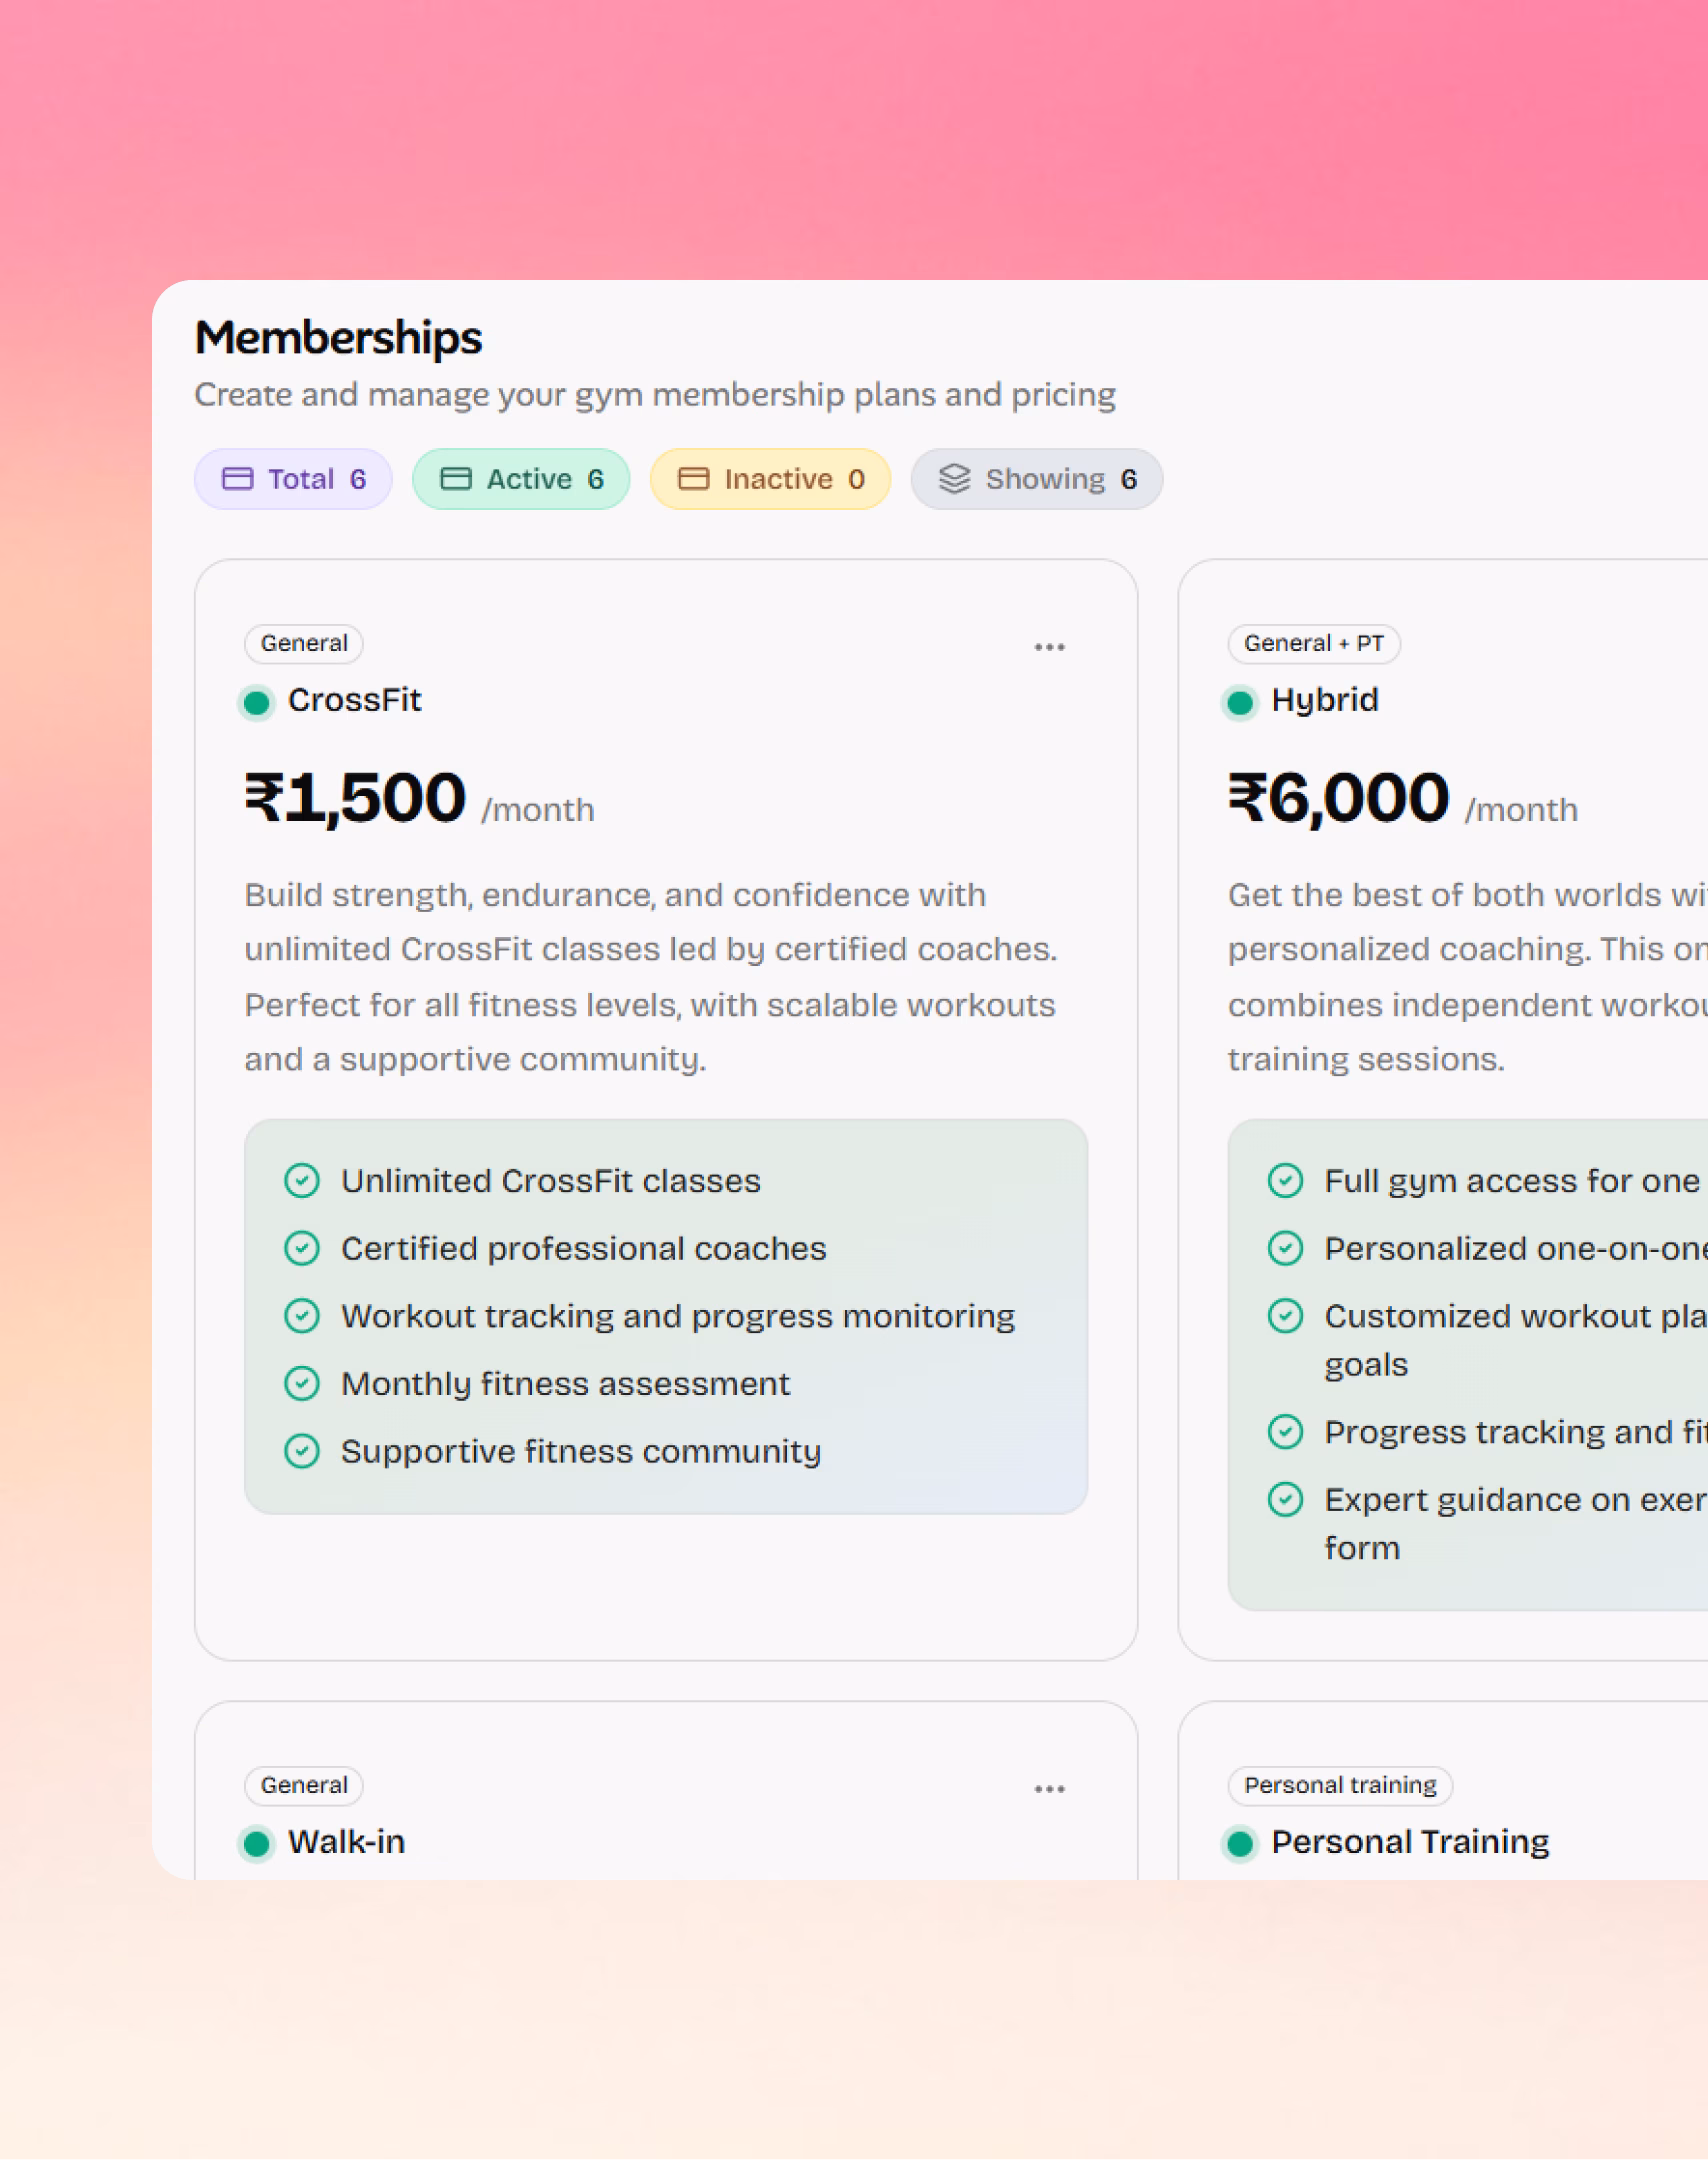
Task: Click the General tag on CrossFit card
Action: click(x=304, y=643)
